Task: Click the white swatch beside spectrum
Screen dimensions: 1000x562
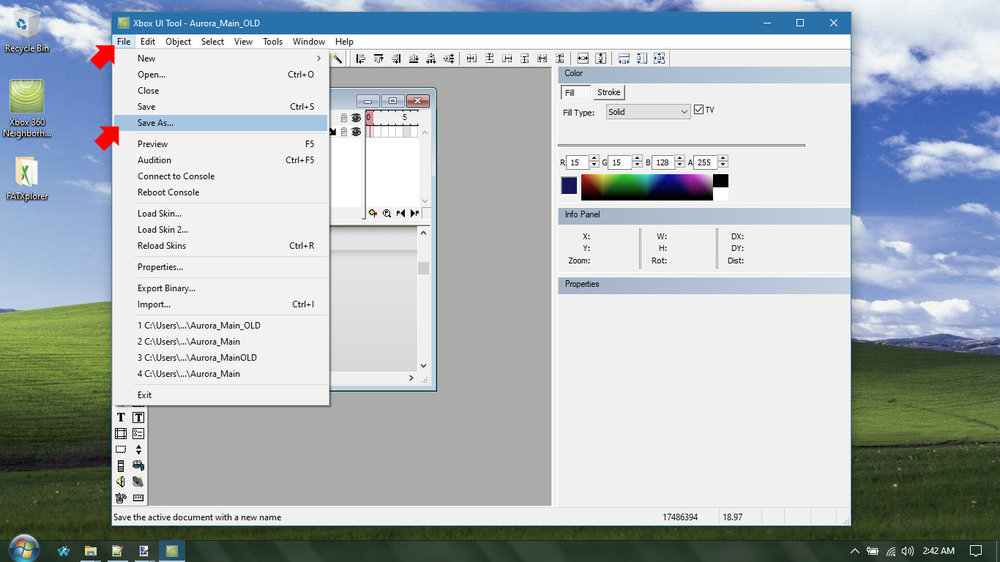Action: coord(721,194)
